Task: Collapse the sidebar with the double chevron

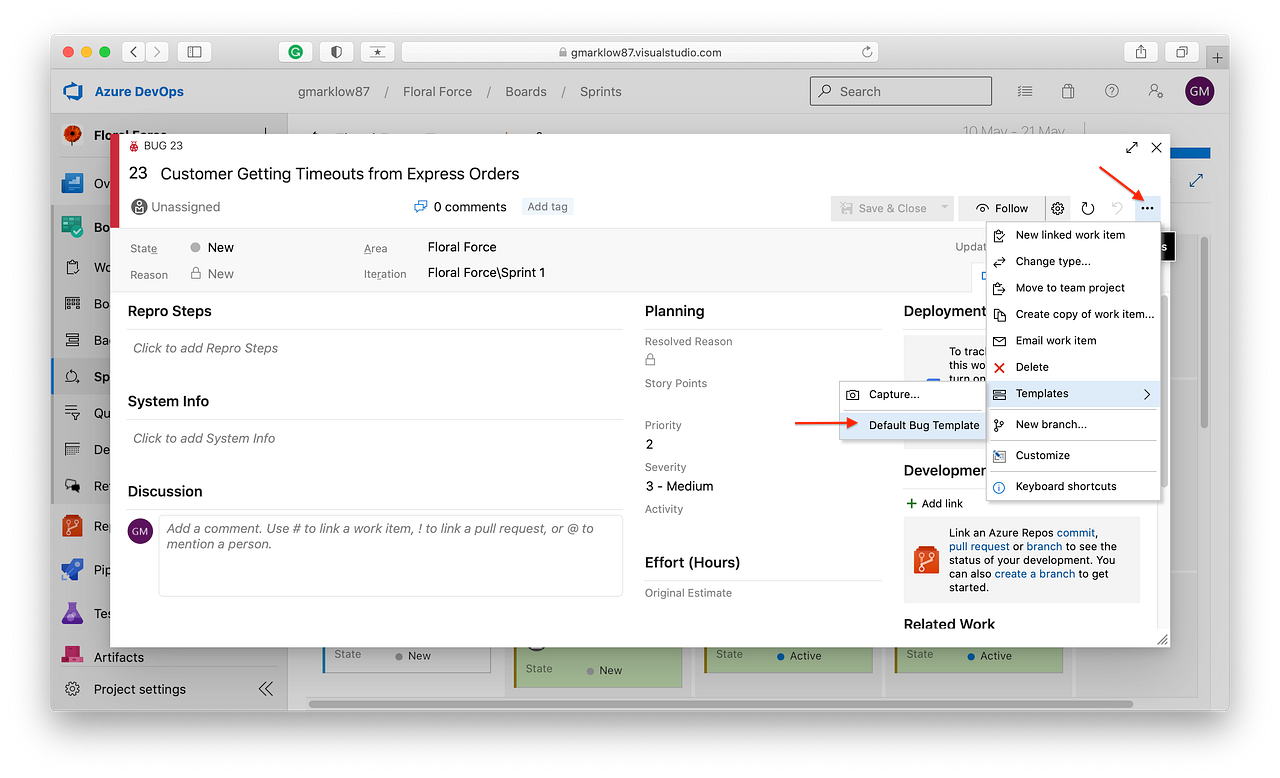Action: tap(265, 689)
